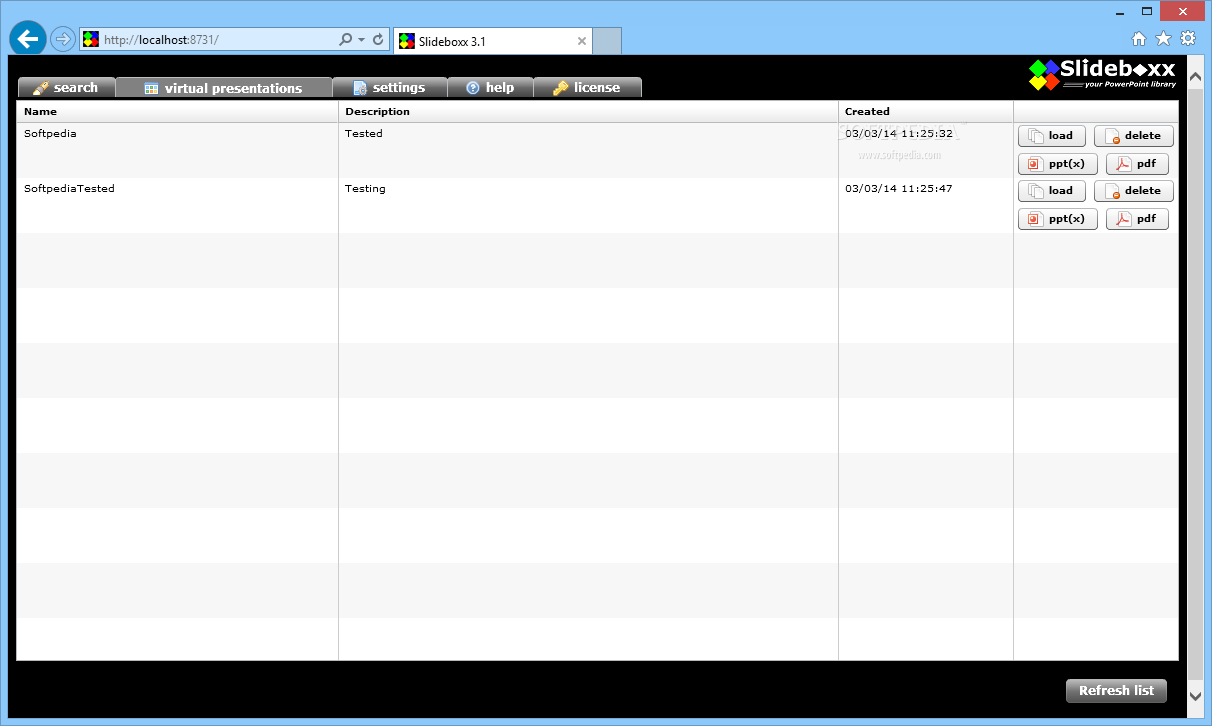Click the 'Testing' description cell
The height and width of the screenshot is (726, 1212).
365,188
